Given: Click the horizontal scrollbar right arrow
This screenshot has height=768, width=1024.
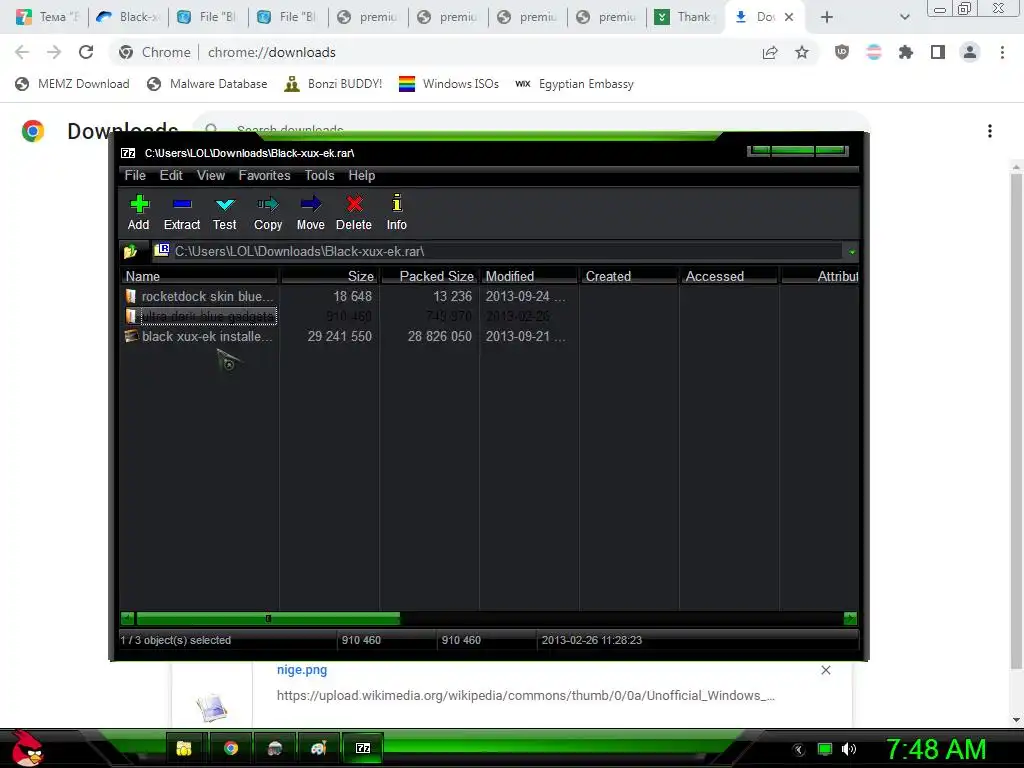Looking at the screenshot, I should click(x=850, y=618).
